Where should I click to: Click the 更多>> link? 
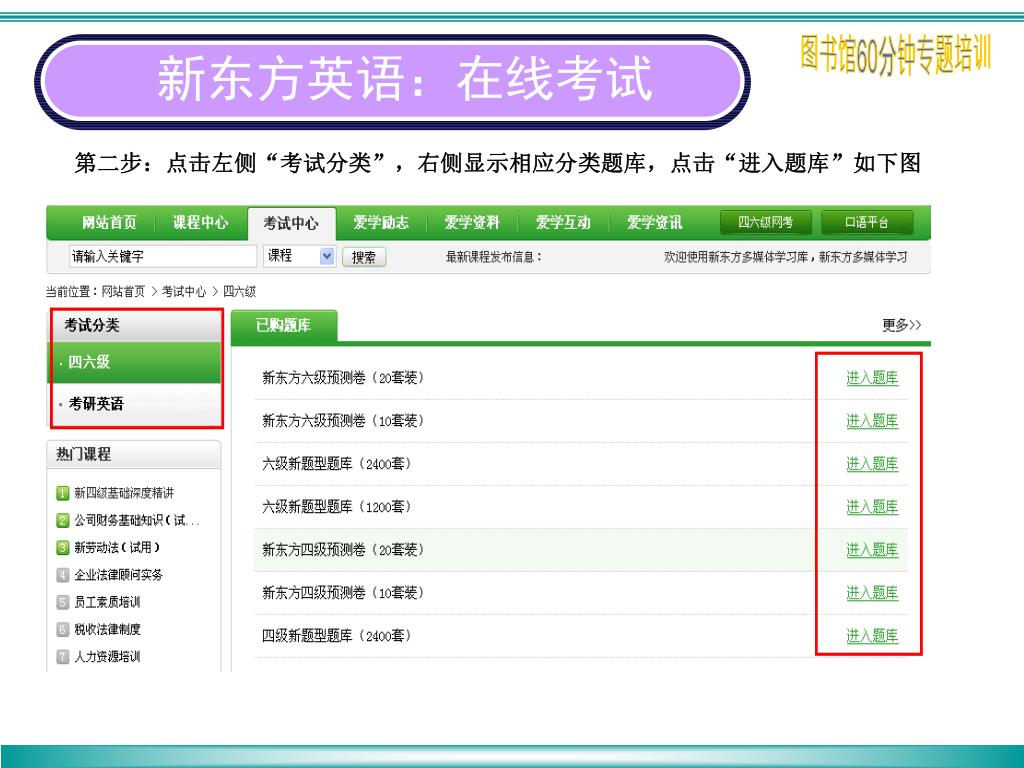[x=901, y=325]
